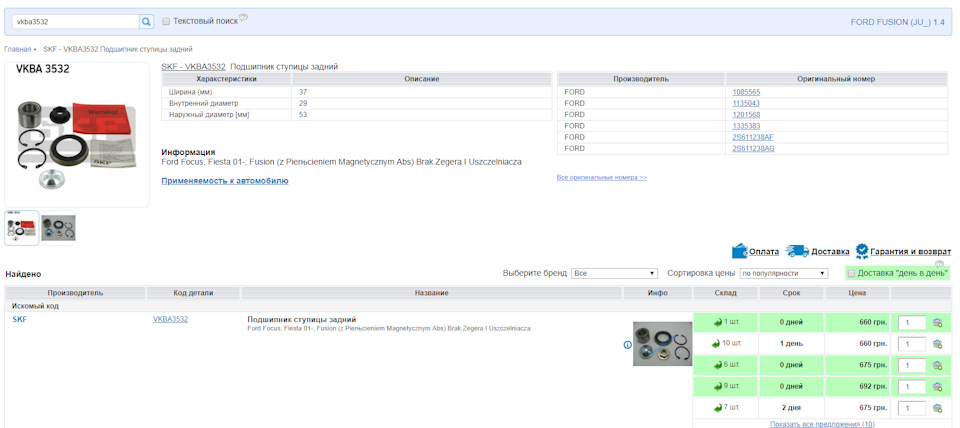Open Все оригинальные номера link

[x=602, y=178]
